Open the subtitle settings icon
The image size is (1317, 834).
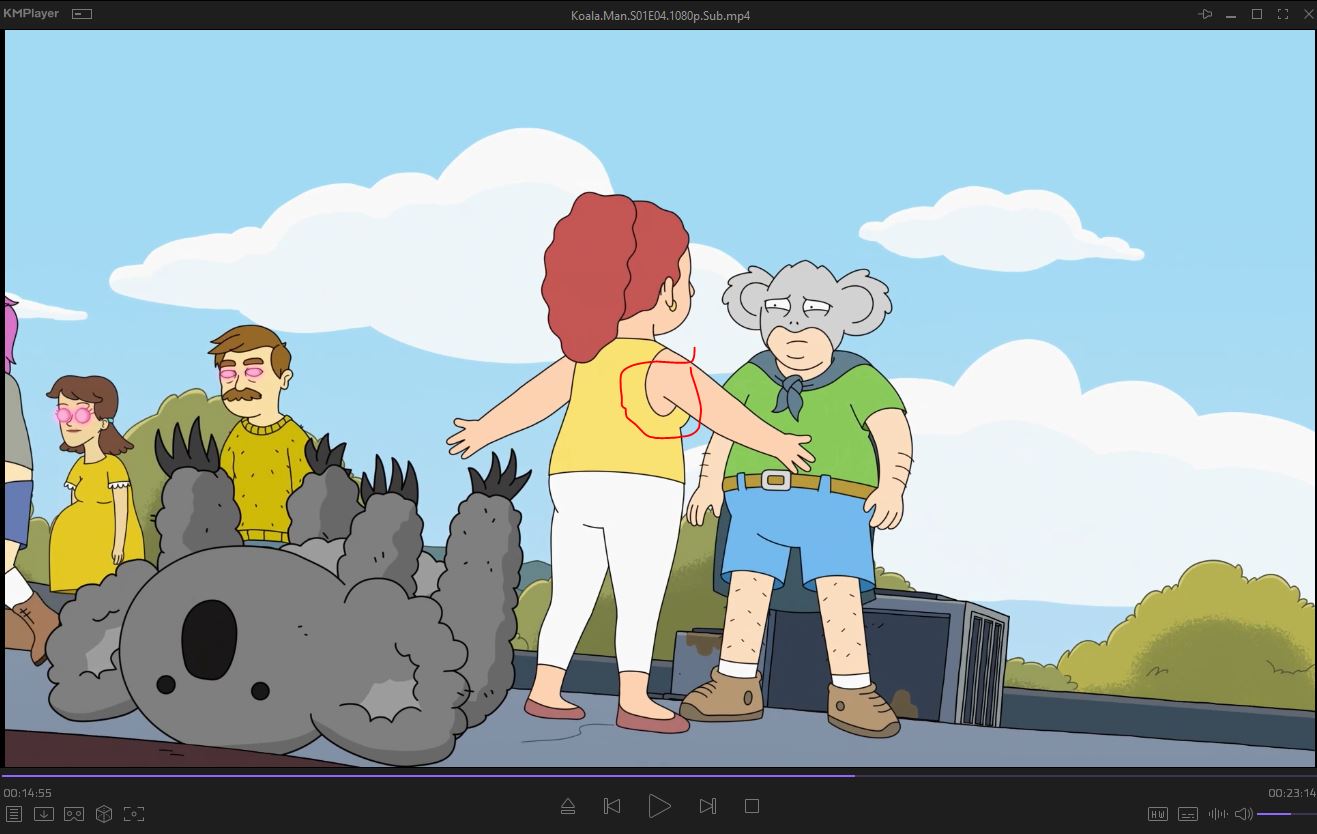(1188, 814)
